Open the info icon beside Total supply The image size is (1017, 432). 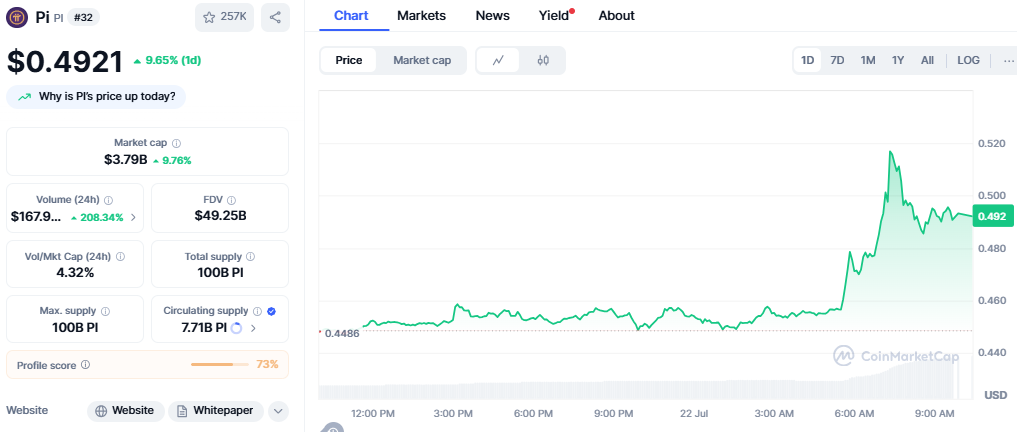click(250, 257)
